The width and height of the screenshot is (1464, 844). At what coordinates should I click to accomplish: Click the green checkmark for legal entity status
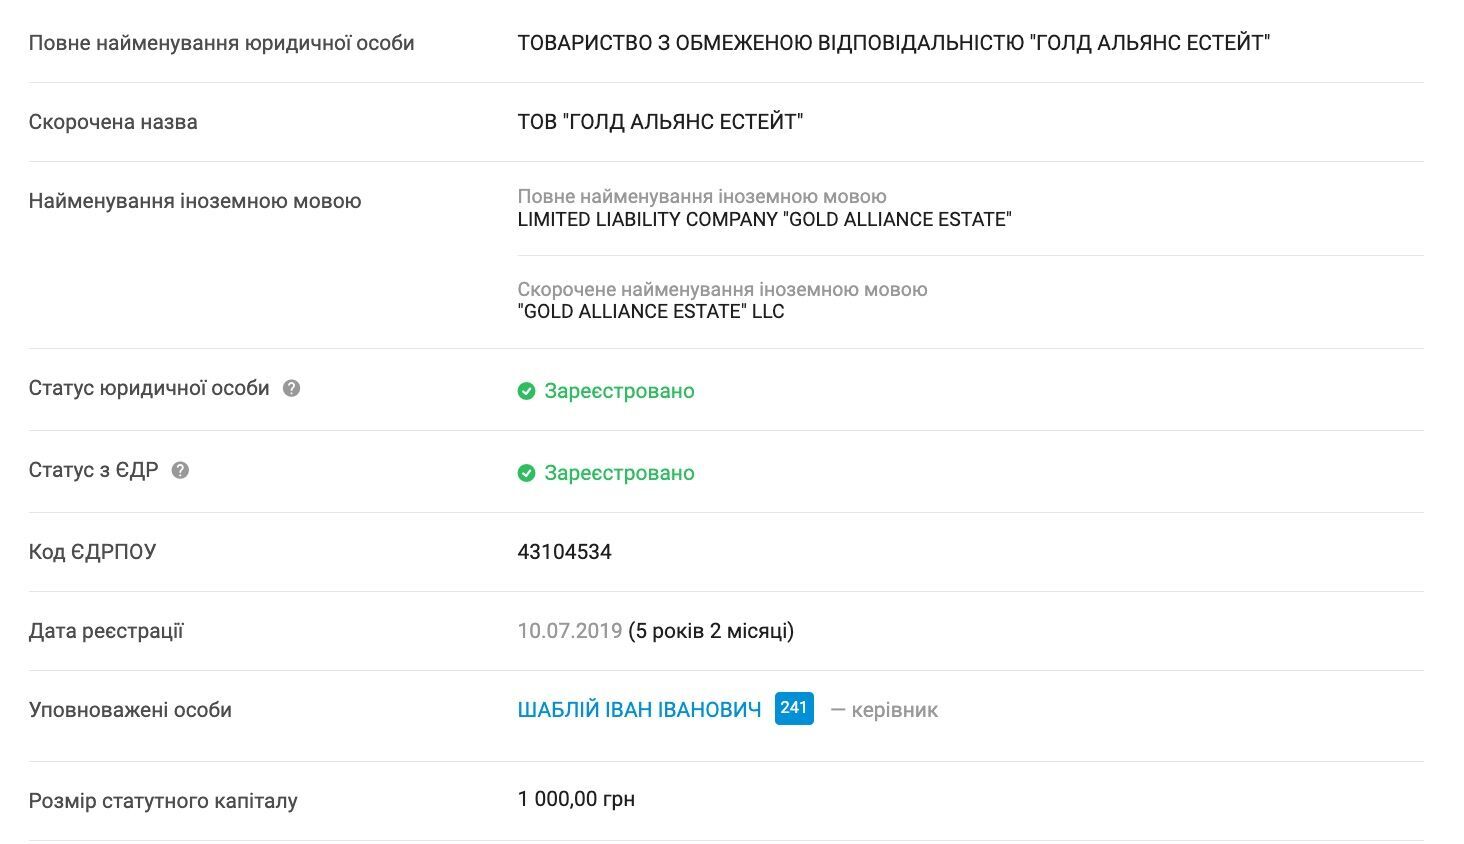tap(527, 391)
